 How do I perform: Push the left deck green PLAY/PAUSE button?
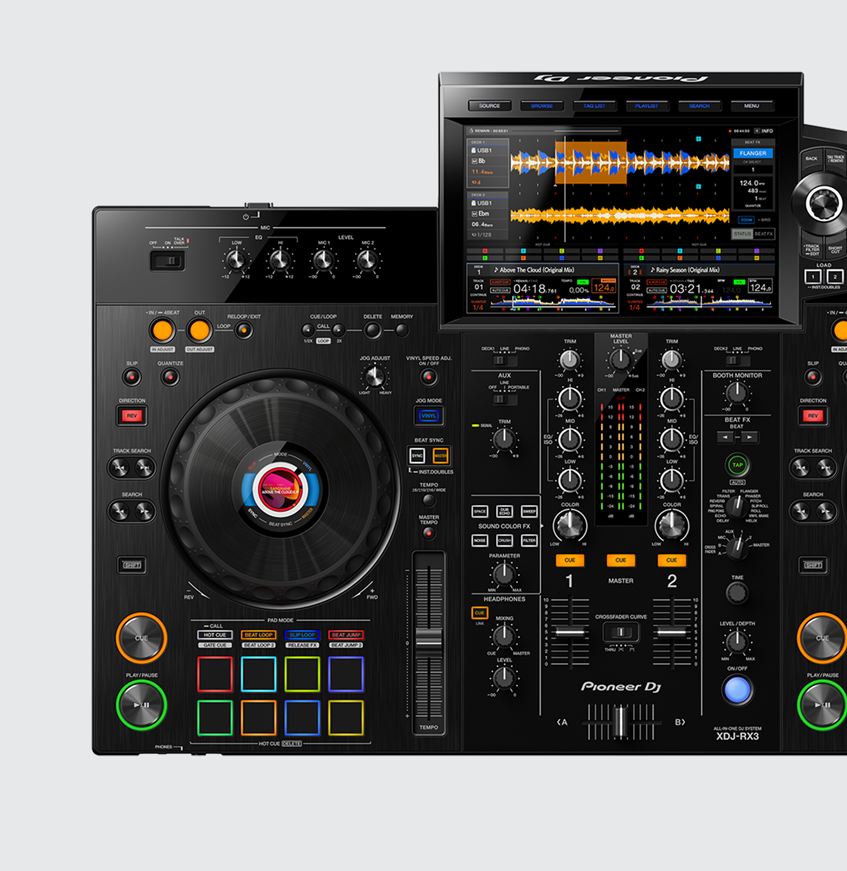(142, 704)
